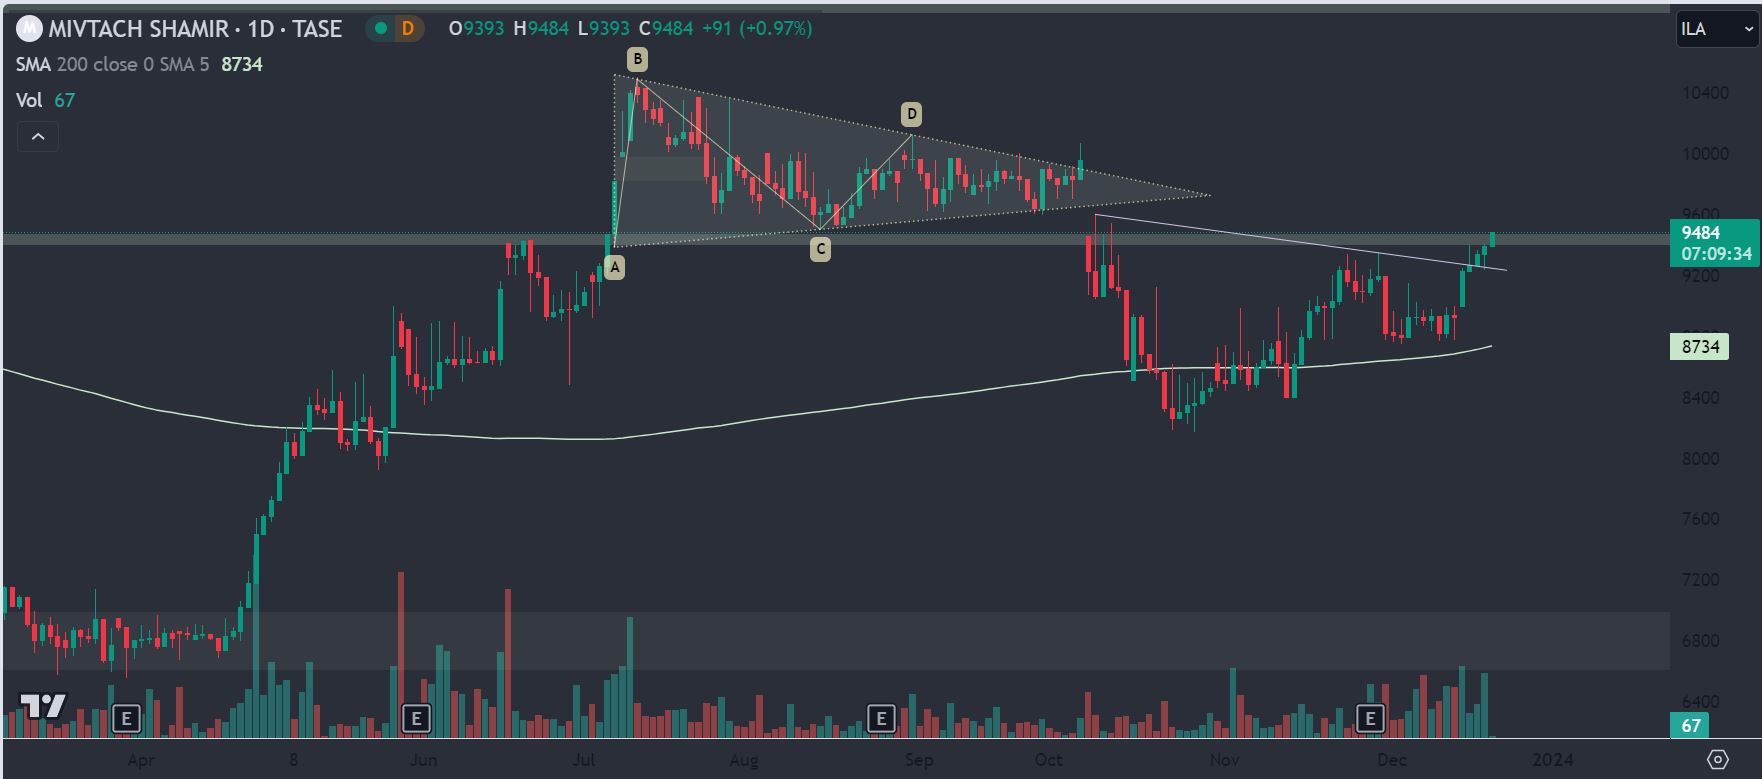1762x779 pixels.
Task: Click the SMA value label 8734 on price axis
Action: (1700, 347)
